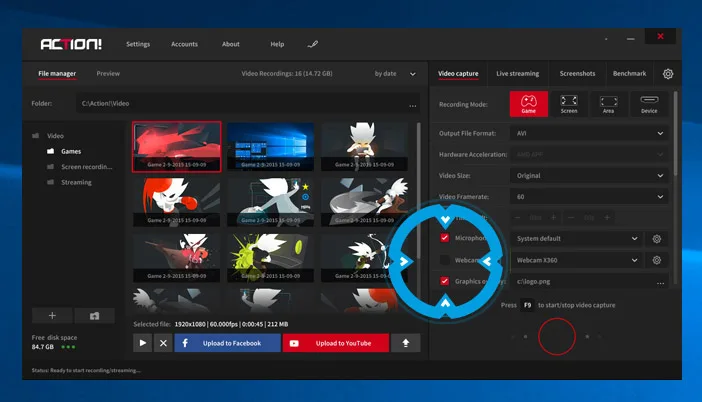Open the tool icon beside Help
The width and height of the screenshot is (702, 402).
tap(313, 44)
